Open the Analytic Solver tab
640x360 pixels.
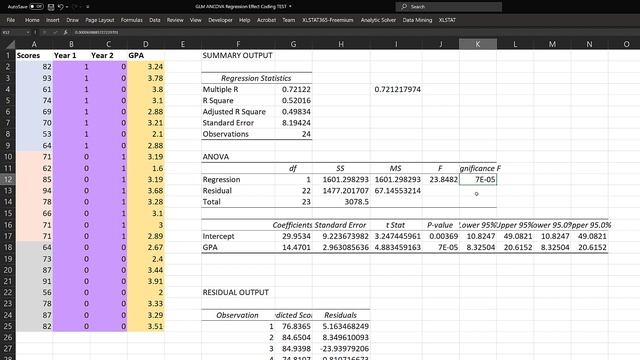tap(378, 20)
